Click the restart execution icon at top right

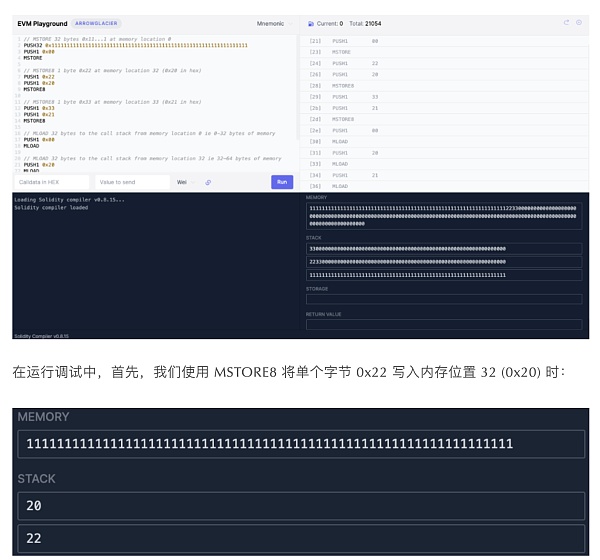pos(566,22)
